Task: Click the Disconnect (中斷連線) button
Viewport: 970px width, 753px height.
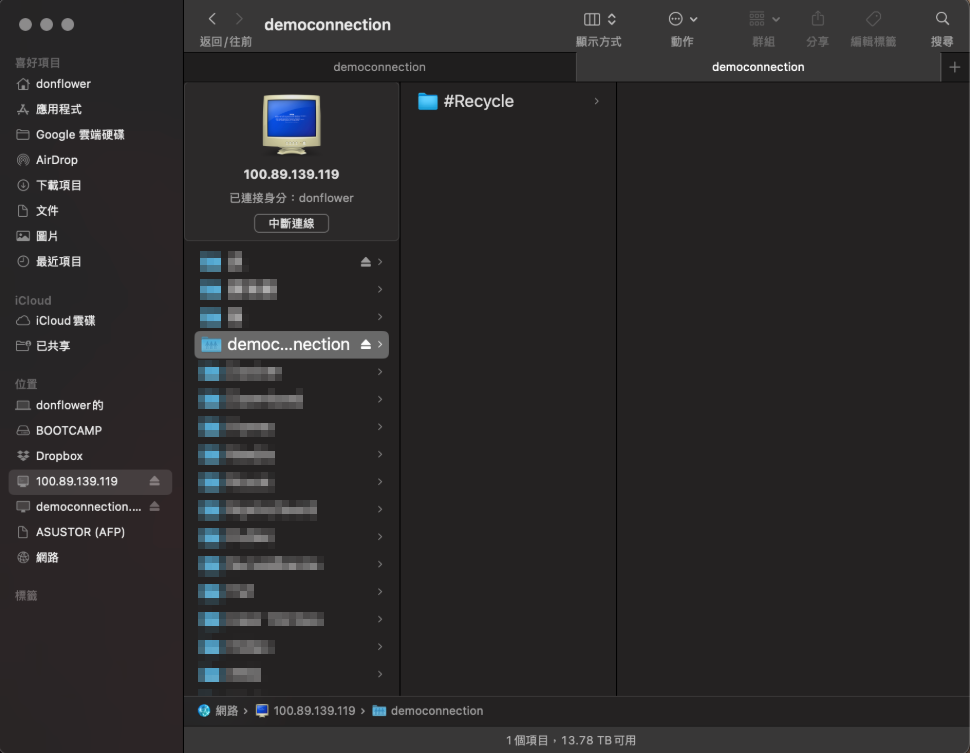Action: click(x=291, y=223)
